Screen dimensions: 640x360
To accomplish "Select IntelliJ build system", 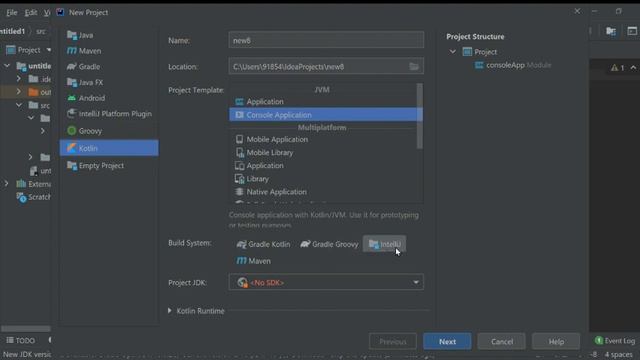I will coord(384,244).
